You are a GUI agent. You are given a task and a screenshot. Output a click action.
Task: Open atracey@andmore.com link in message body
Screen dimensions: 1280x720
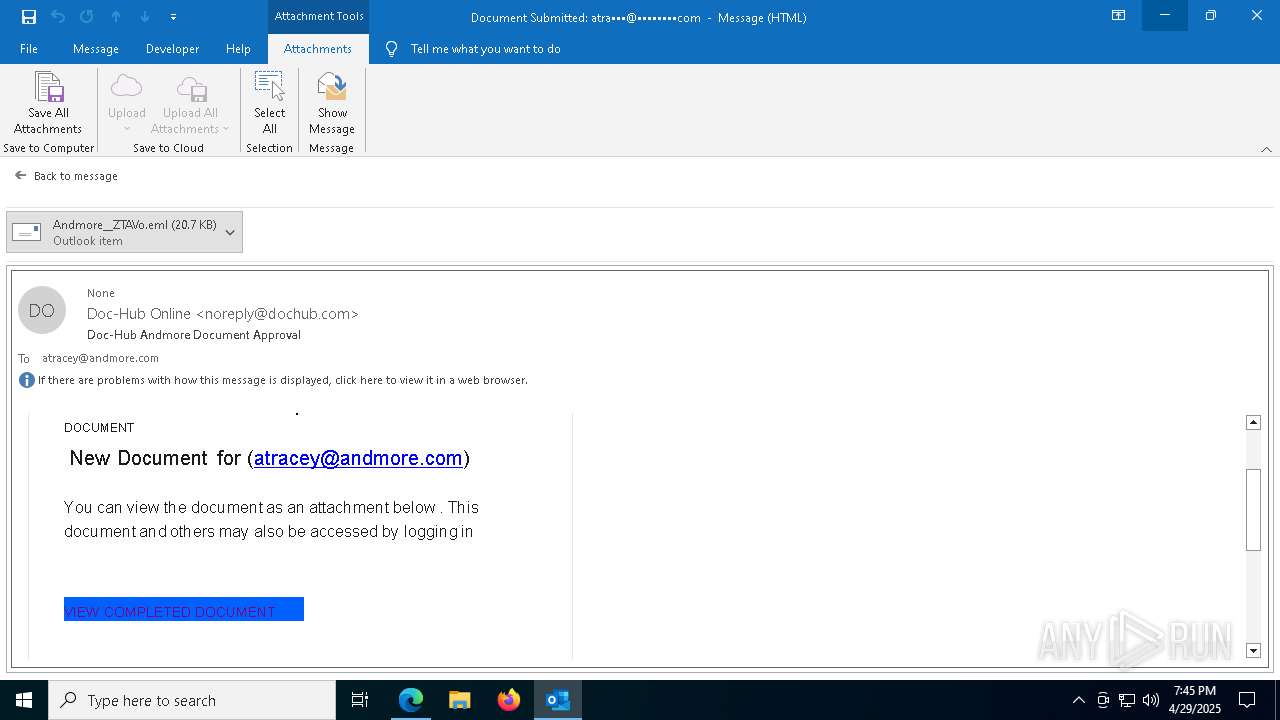[358, 458]
